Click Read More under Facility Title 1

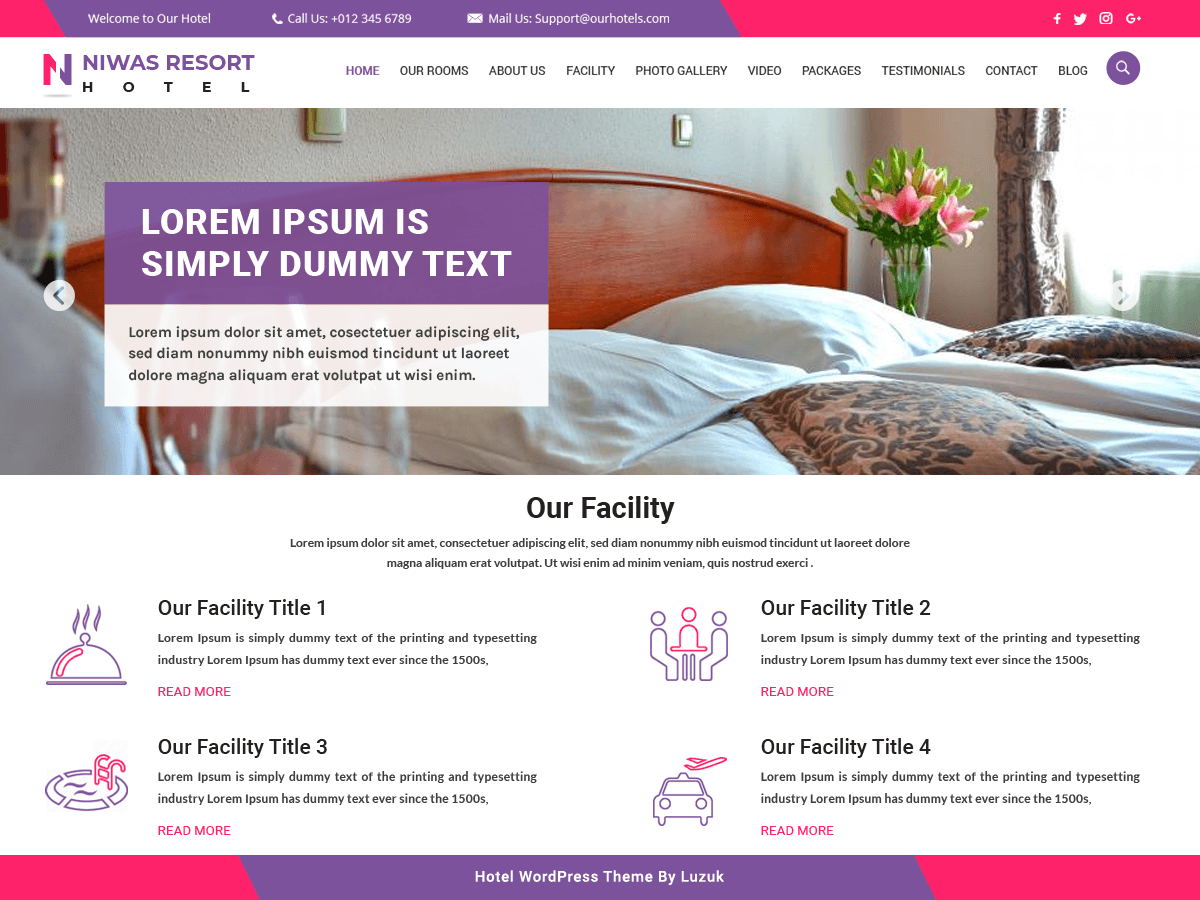(194, 692)
